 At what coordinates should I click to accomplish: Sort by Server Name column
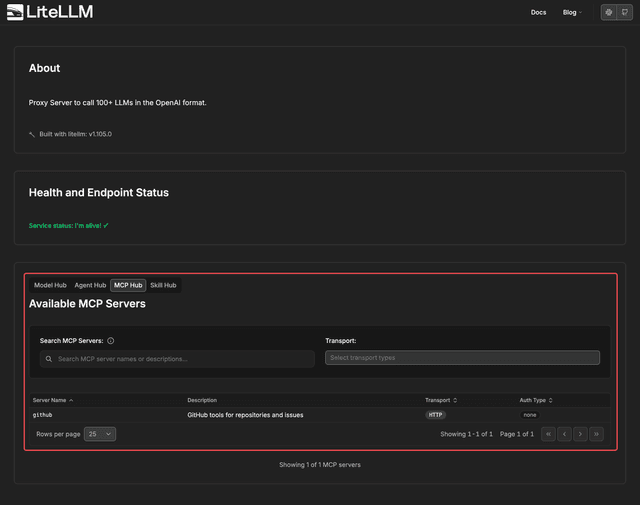pyautogui.click(x=53, y=400)
